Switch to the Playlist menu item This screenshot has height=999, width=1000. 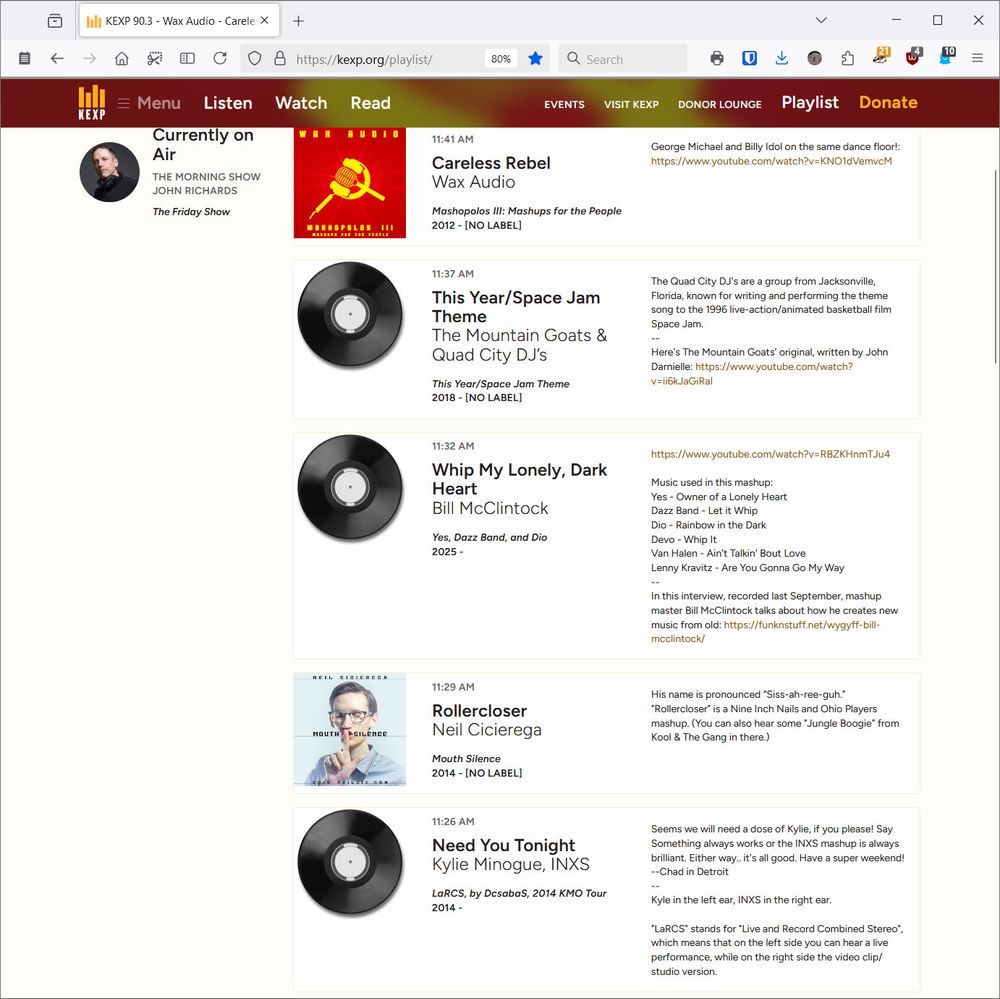coord(810,102)
